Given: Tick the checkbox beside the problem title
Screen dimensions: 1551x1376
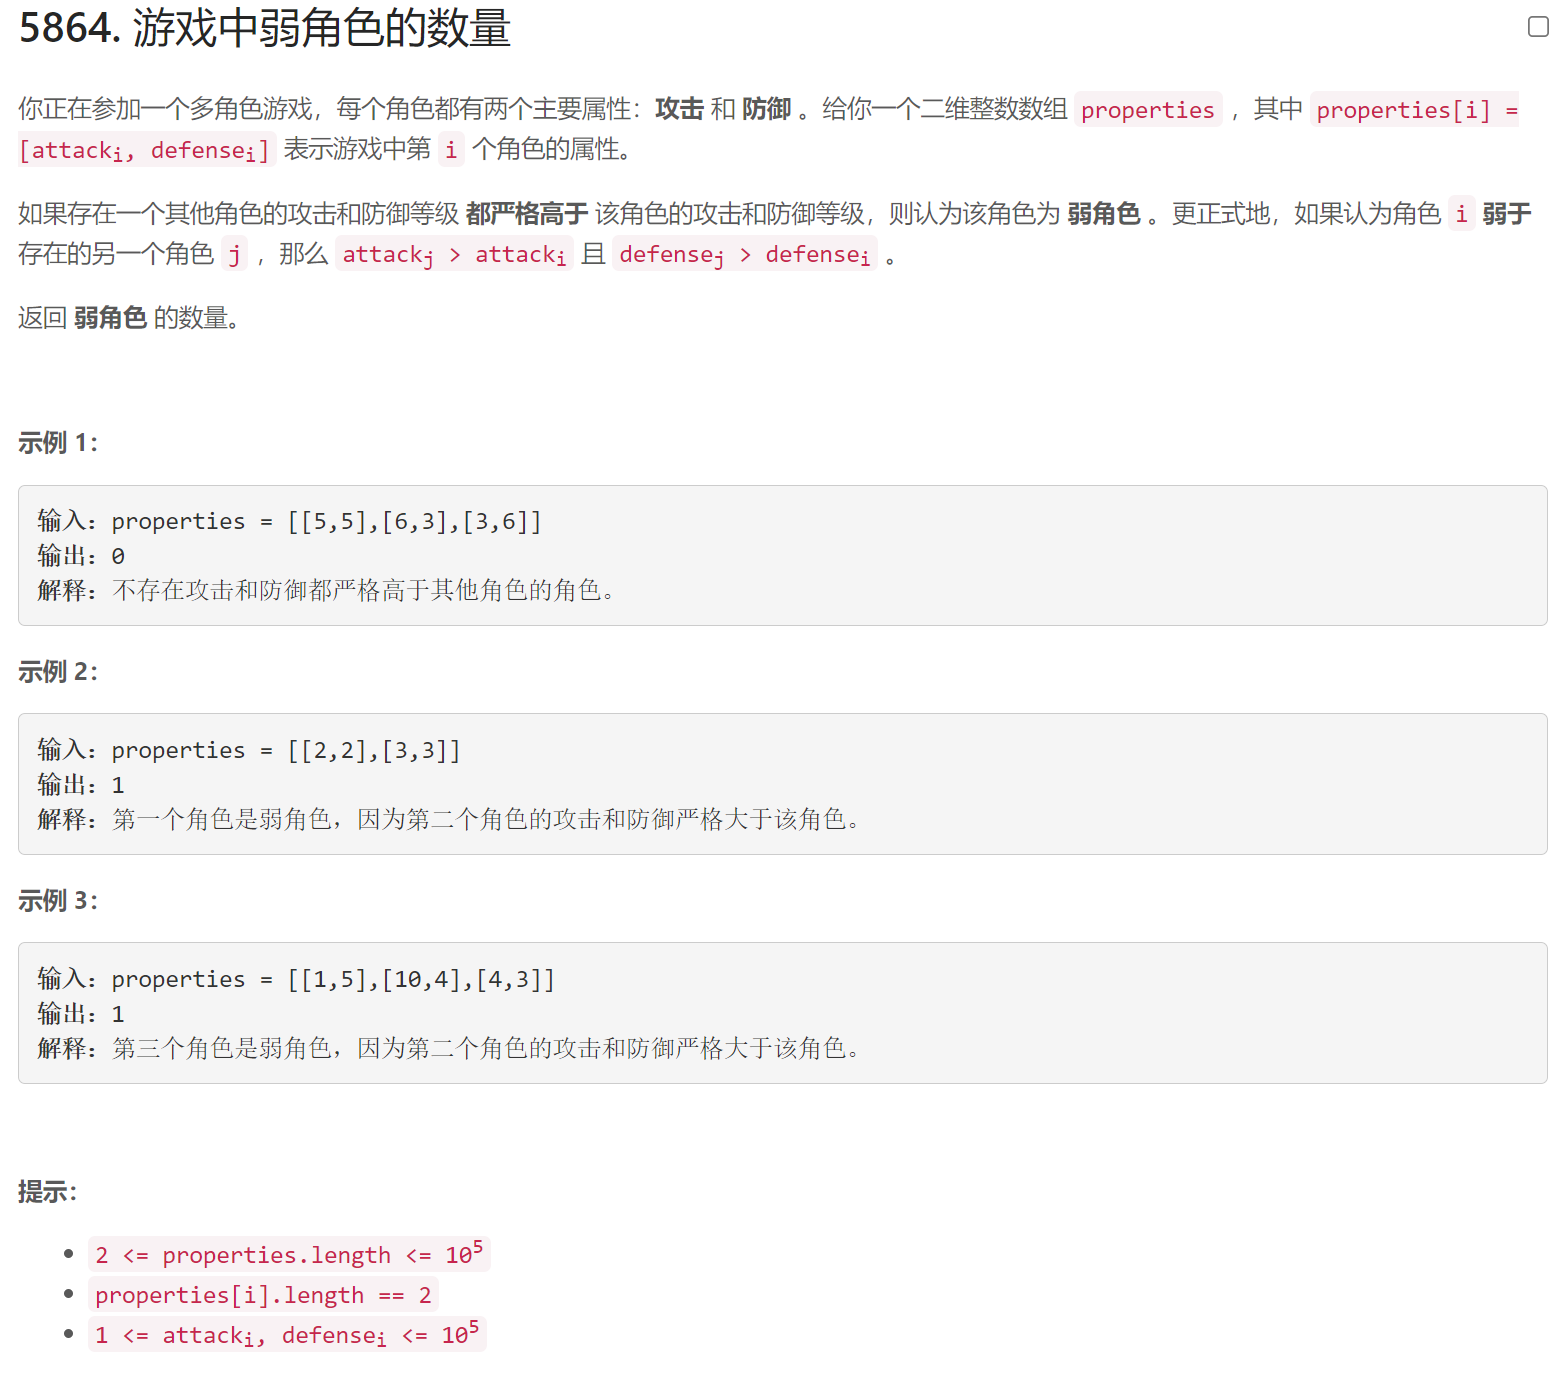Looking at the screenshot, I should [x=1538, y=27].
